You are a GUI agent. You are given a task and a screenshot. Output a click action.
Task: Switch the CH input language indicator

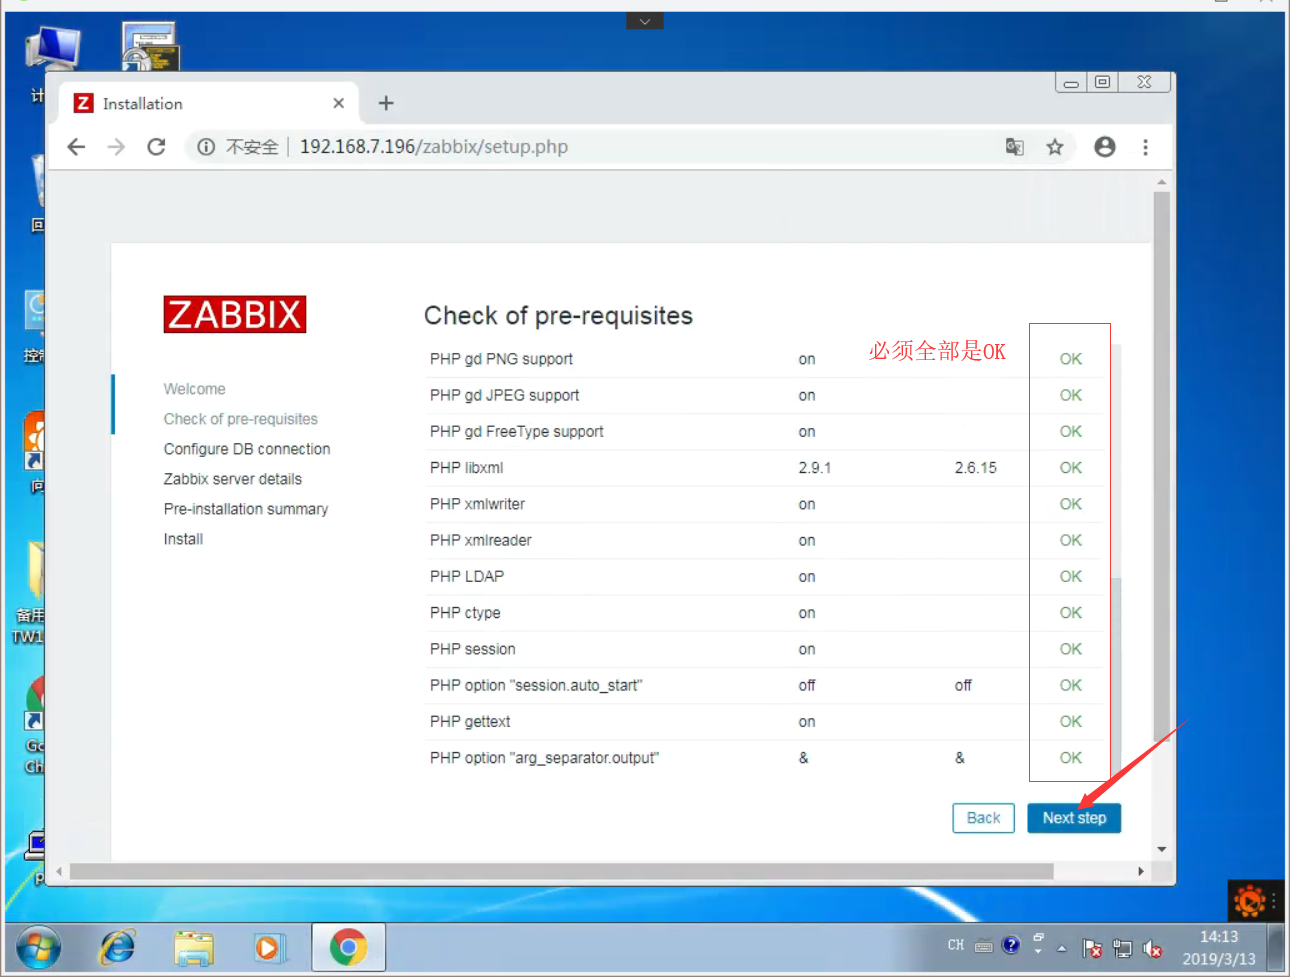pyautogui.click(x=956, y=945)
